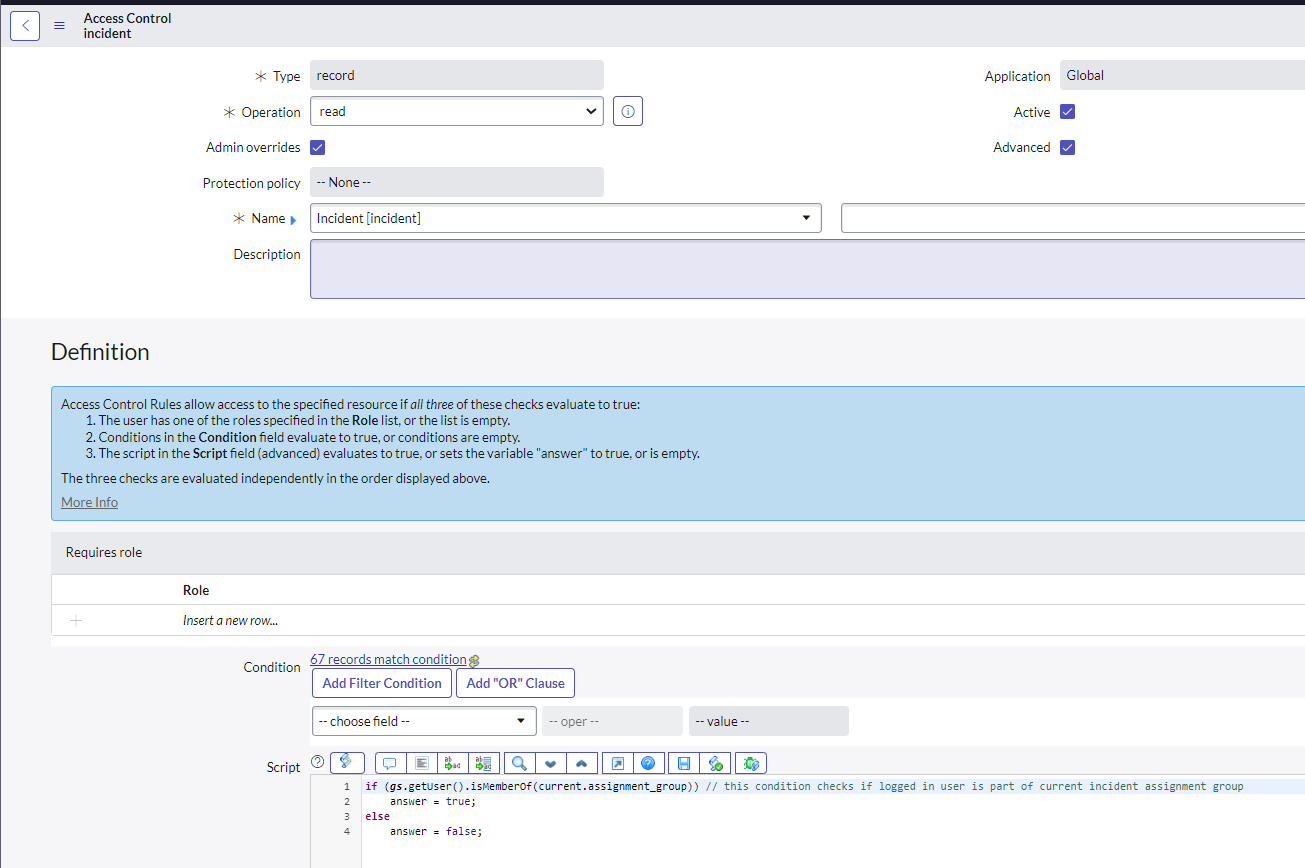1305x868 pixels.
Task: Disable the Advanced checkbox
Action: pyautogui.click(x=1067, y=148)
